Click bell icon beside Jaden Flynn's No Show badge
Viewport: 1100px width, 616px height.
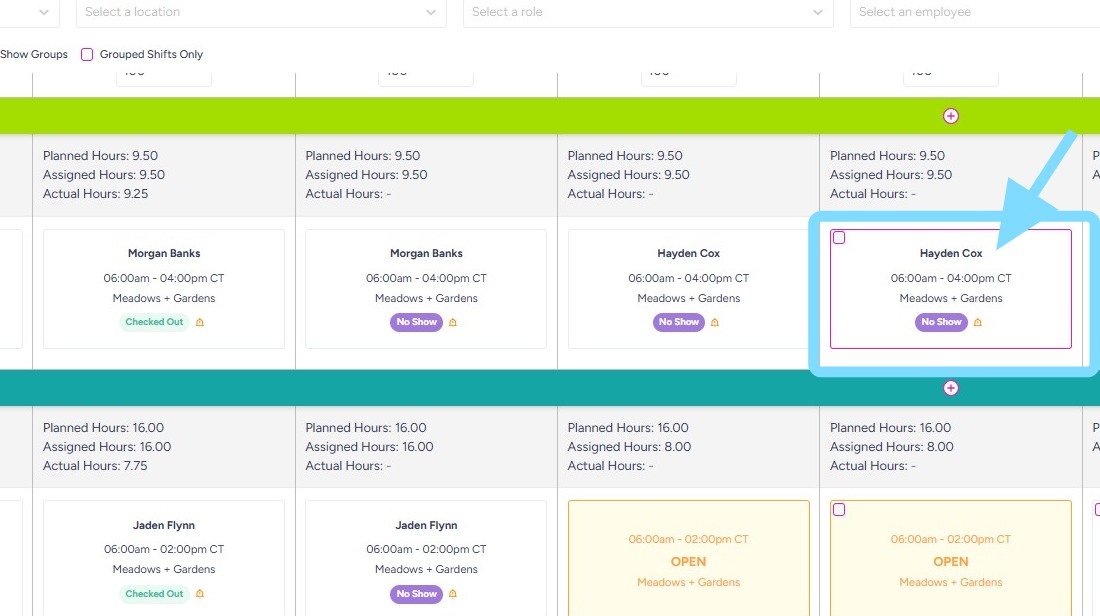pyautogui.click(x=452, y=594)
